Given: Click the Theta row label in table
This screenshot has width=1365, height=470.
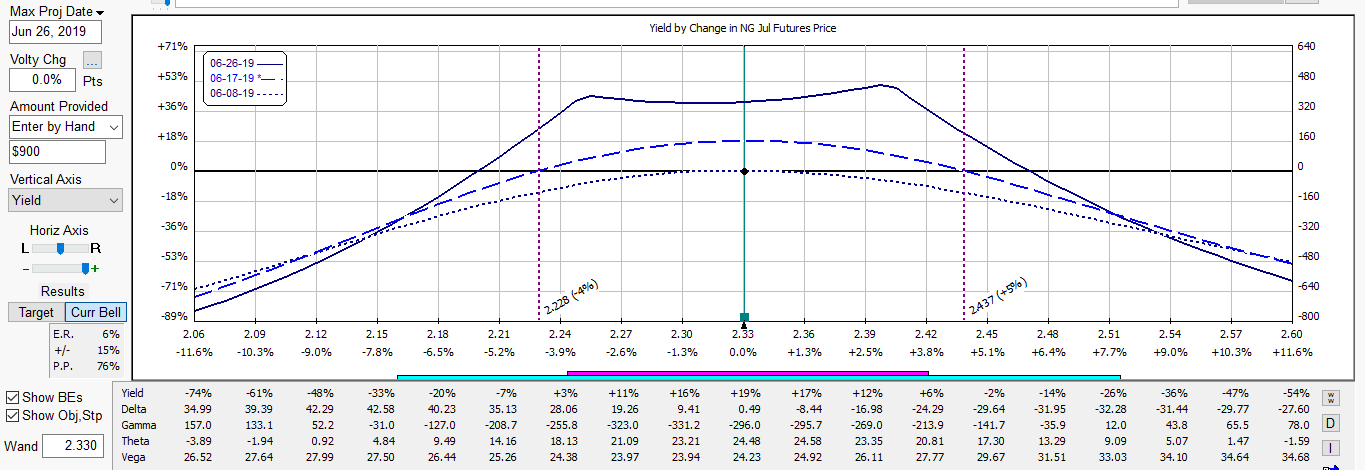Looking at the screenshot, I should pyautogui.click(x=135, y=440).
